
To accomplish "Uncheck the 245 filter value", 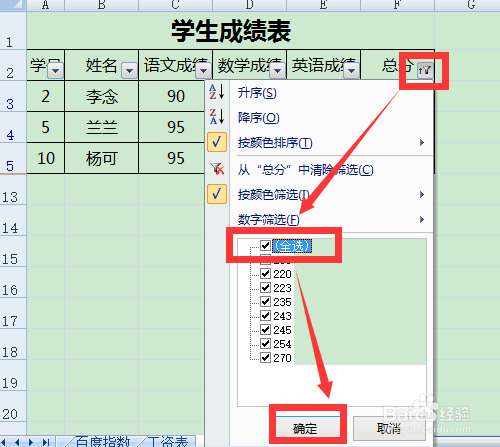I will [265, 330].
